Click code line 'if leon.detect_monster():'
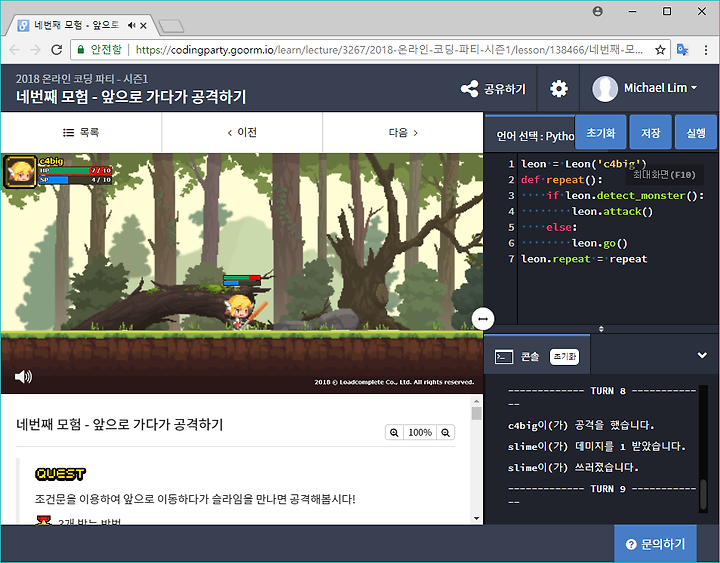The height and width of the screenshot is (563, 720). tap(625, 196)
